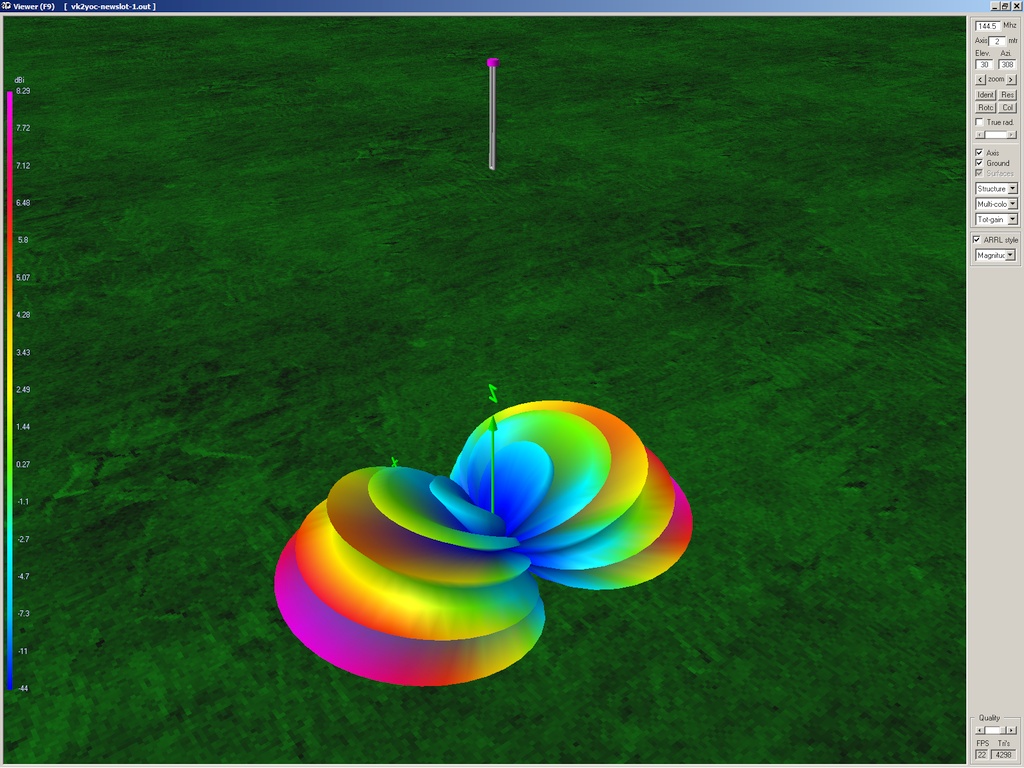Click the magenta cap of the antenna structure
1024x768 pixels.
tap(493, 63)
